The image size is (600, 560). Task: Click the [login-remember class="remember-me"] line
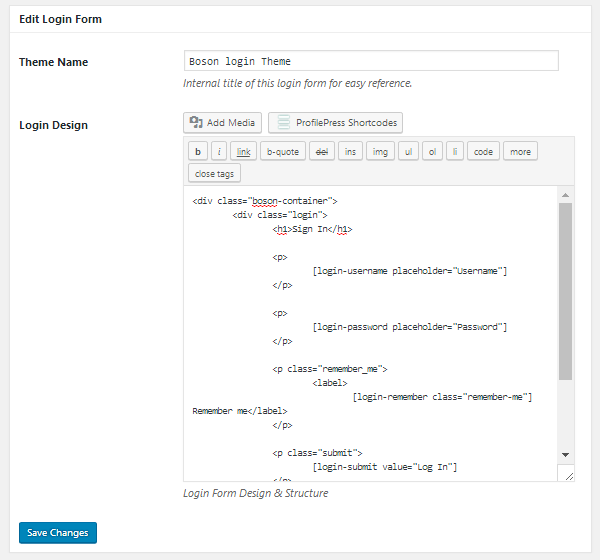click(442, 397)
